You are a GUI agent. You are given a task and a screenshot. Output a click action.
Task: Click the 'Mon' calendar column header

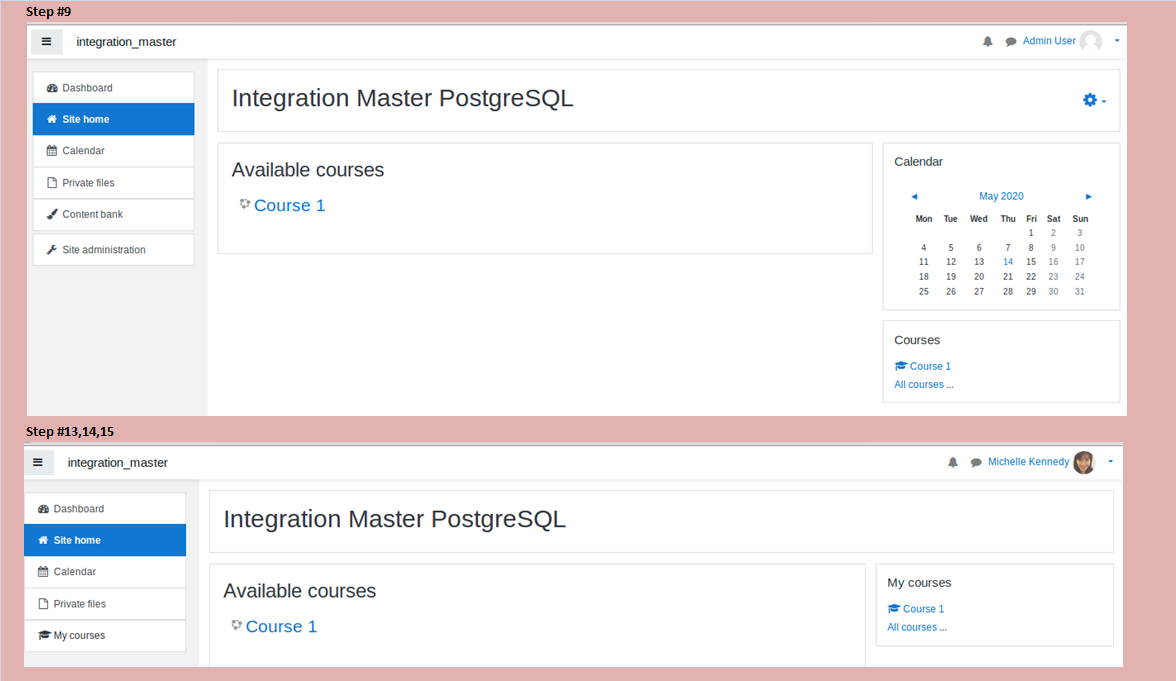click(924, 219)
